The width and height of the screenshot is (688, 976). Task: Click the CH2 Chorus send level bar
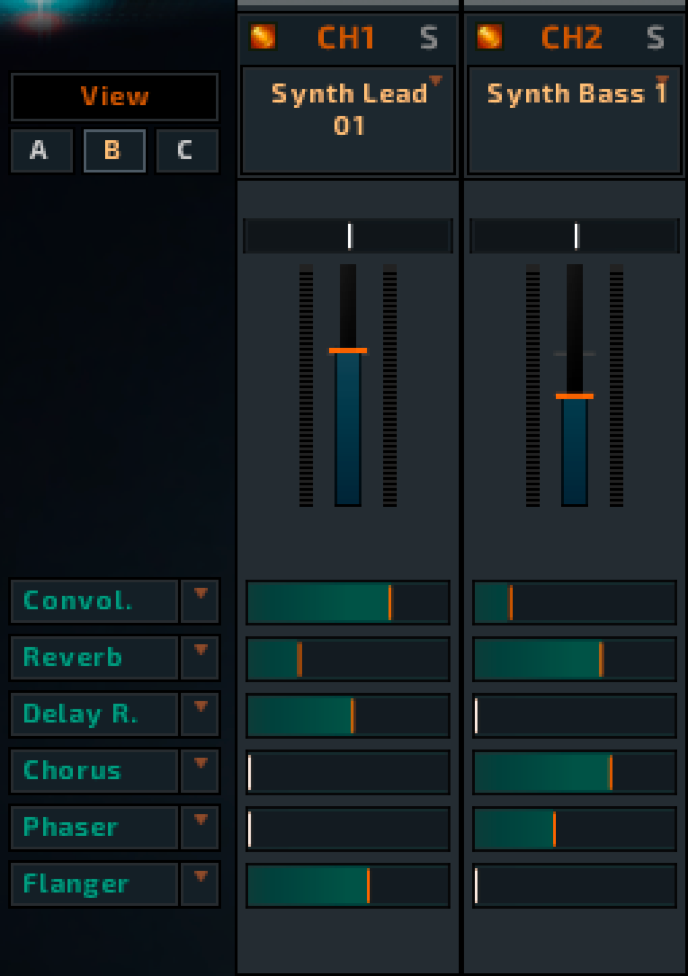tap(574, 773)
